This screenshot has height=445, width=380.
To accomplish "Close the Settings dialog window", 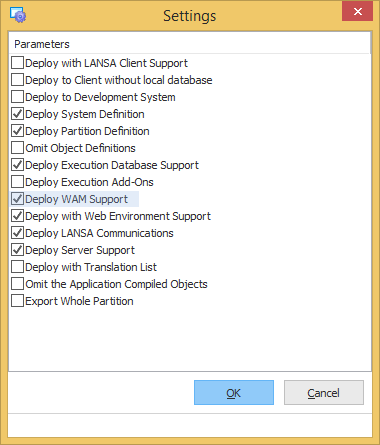I will (358, 11).
